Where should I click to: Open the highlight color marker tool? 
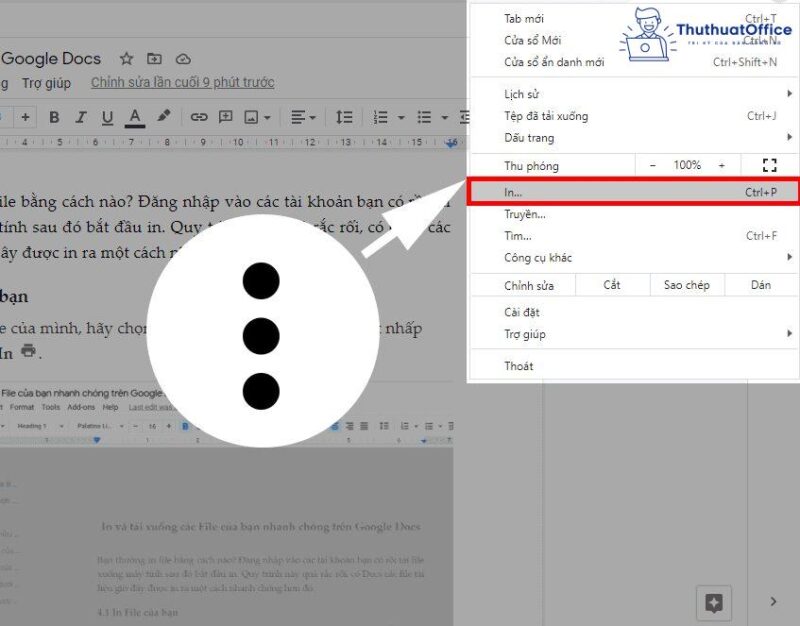163,116
